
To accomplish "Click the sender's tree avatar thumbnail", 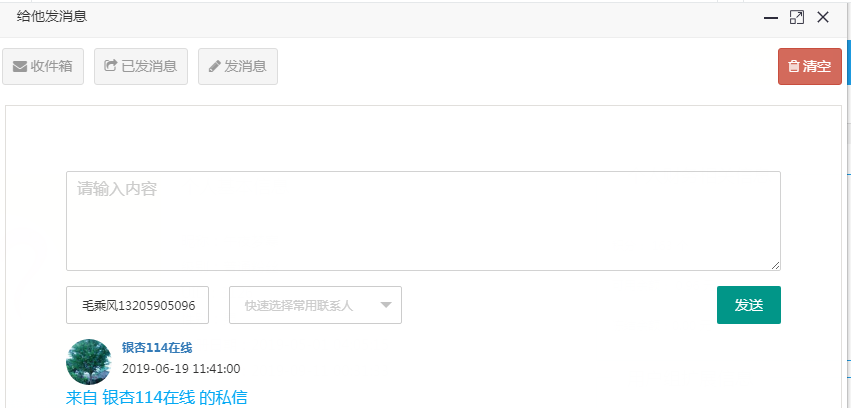I will point(88,362).
